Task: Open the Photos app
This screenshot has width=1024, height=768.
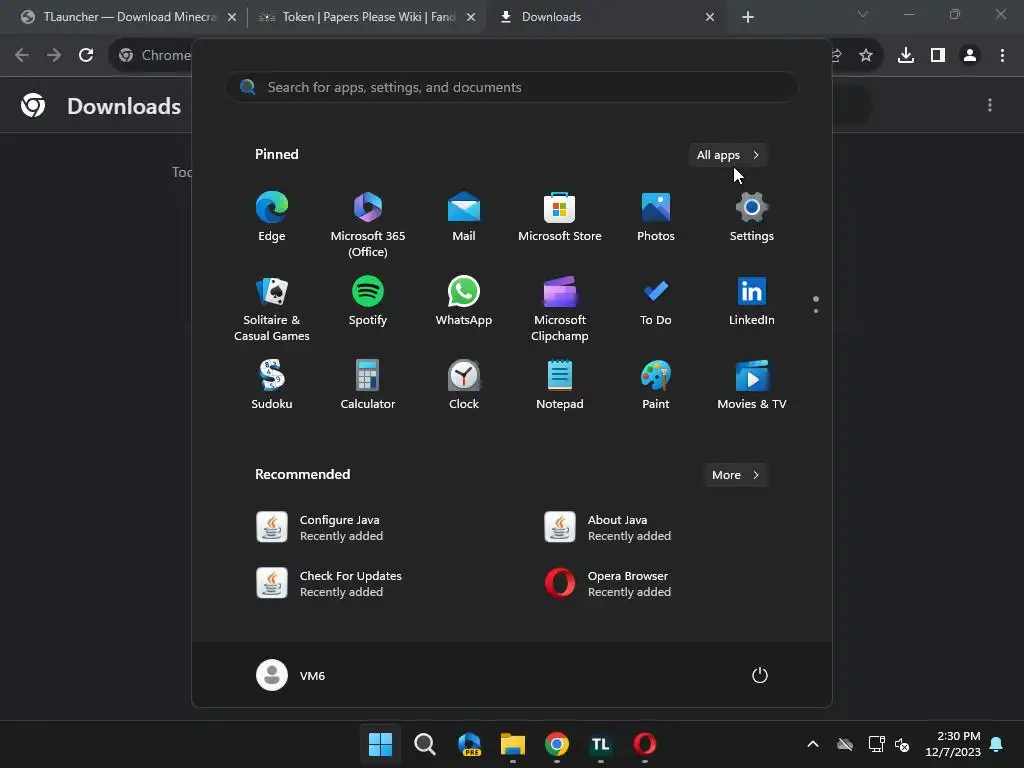Action: click(x=656, y=217)
